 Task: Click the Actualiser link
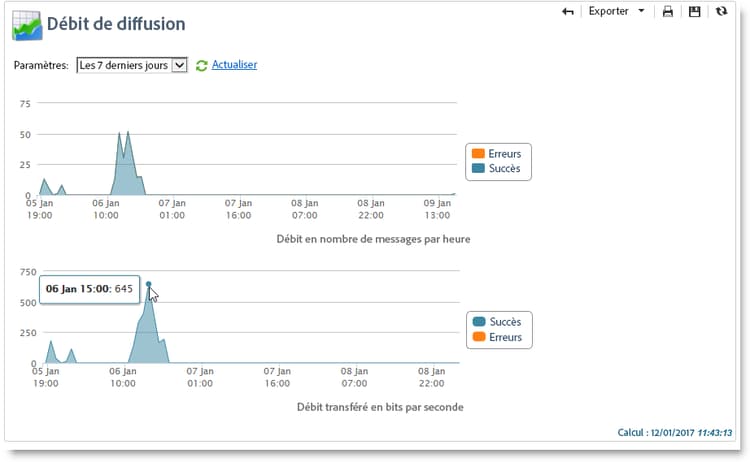click(234, 65)
